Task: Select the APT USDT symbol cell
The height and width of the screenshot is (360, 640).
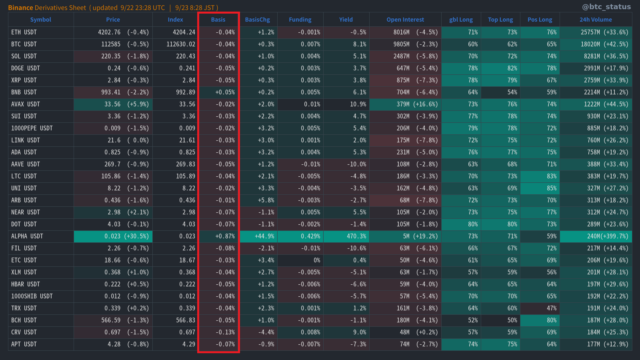Action: click(x=41, y=344)
